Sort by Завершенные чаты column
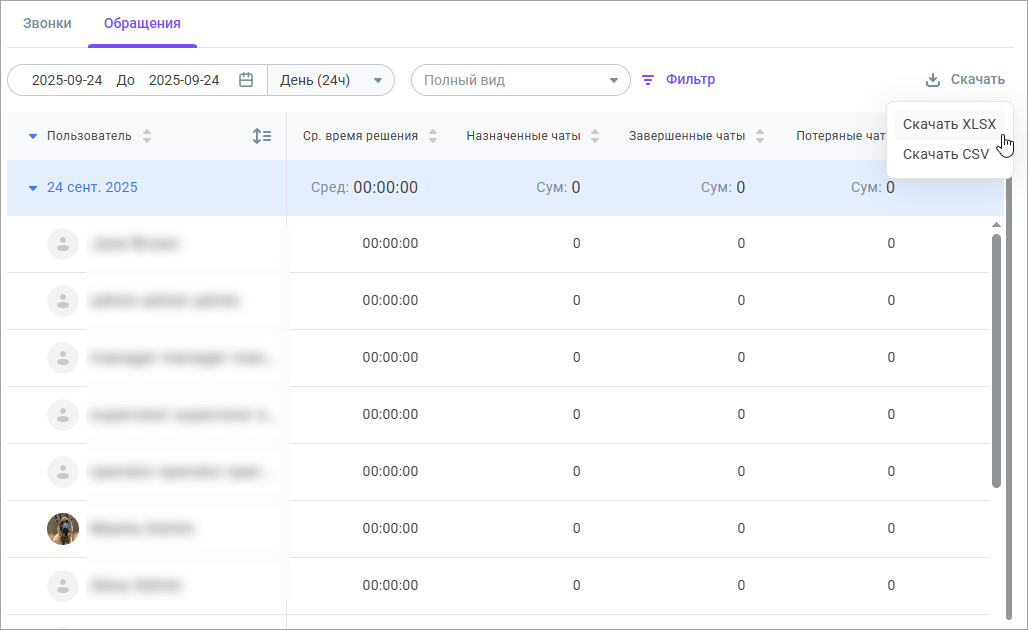1028x630 pixels. click(760, 136)
